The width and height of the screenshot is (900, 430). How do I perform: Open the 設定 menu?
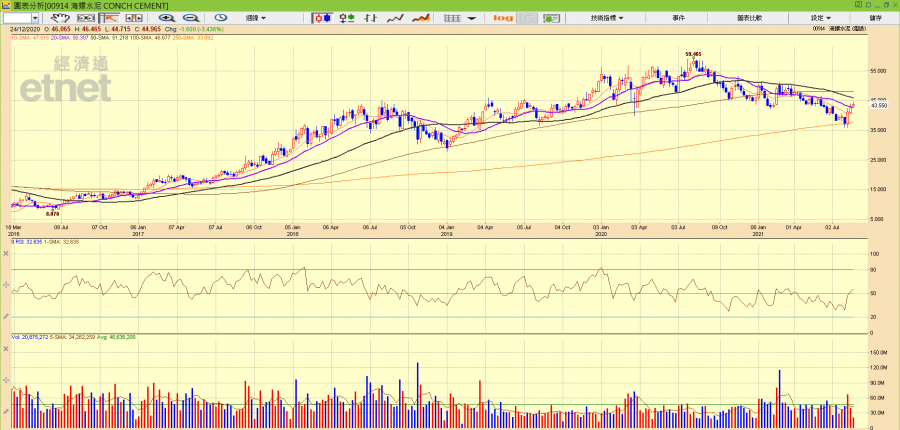(x=820, y=18)
